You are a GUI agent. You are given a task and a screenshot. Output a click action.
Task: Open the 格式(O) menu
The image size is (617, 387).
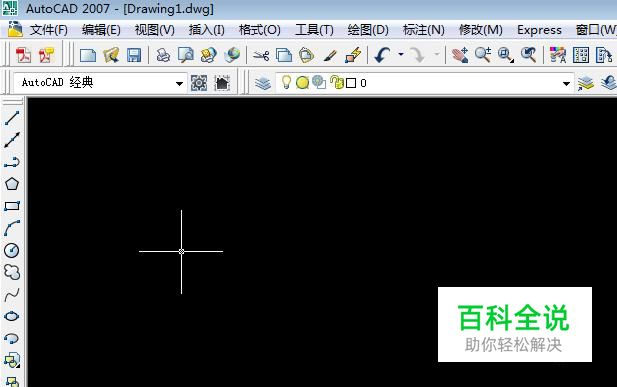(260, 30)
